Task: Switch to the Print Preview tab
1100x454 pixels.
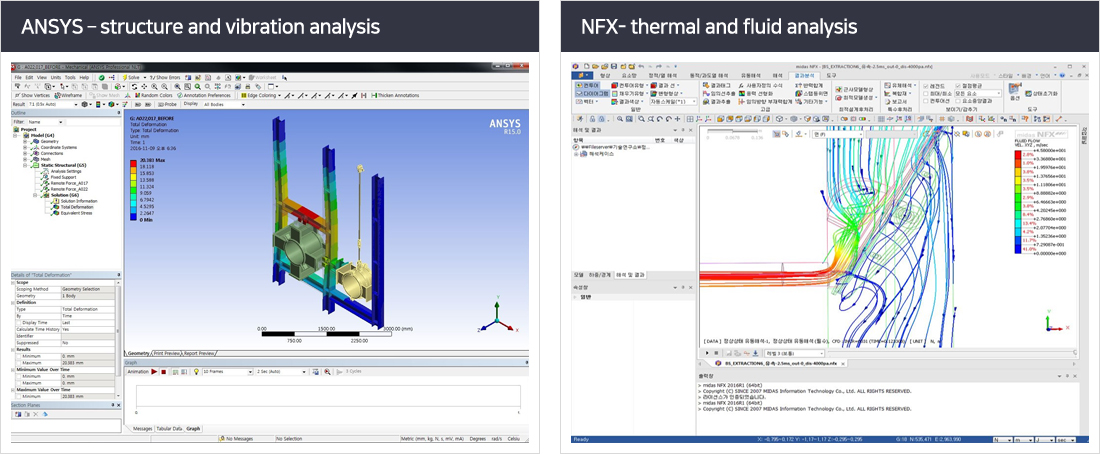Action: tap(167, 353)
